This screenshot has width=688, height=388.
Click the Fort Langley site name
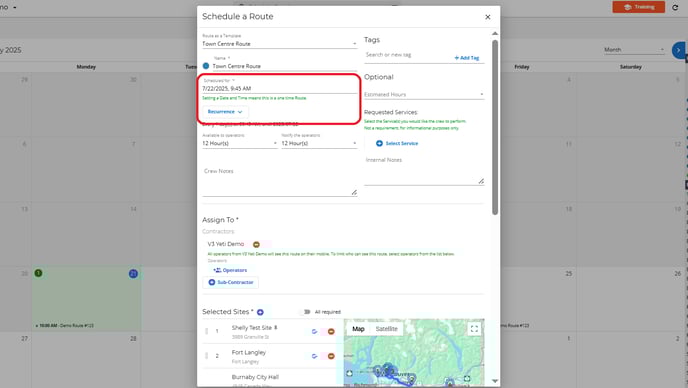tap(249, 352)
